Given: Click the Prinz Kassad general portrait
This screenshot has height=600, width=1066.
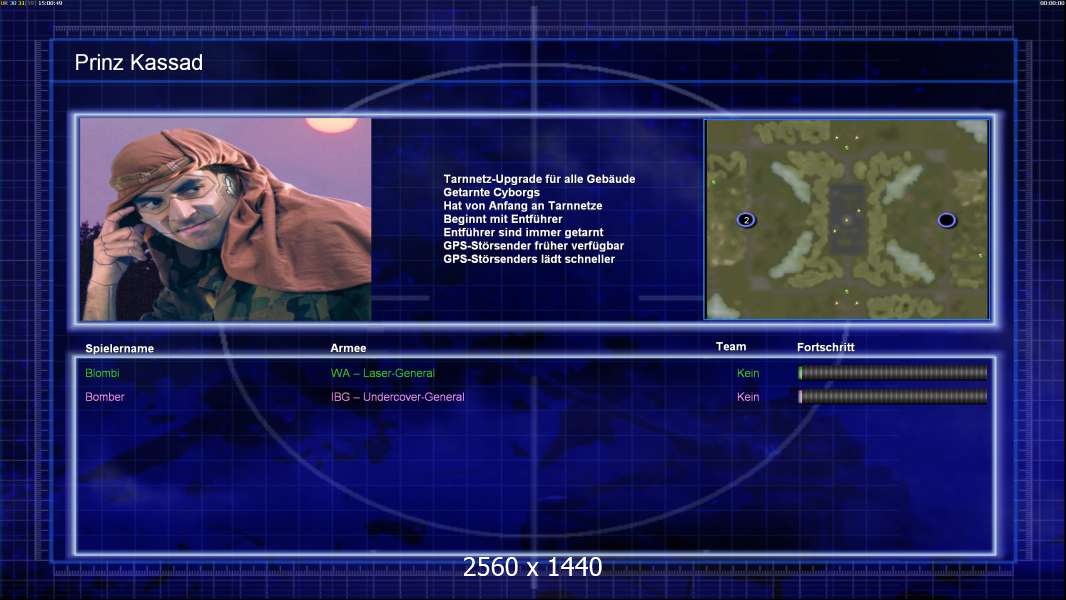Looking at the screenshot, I should [x=226, y=219].
